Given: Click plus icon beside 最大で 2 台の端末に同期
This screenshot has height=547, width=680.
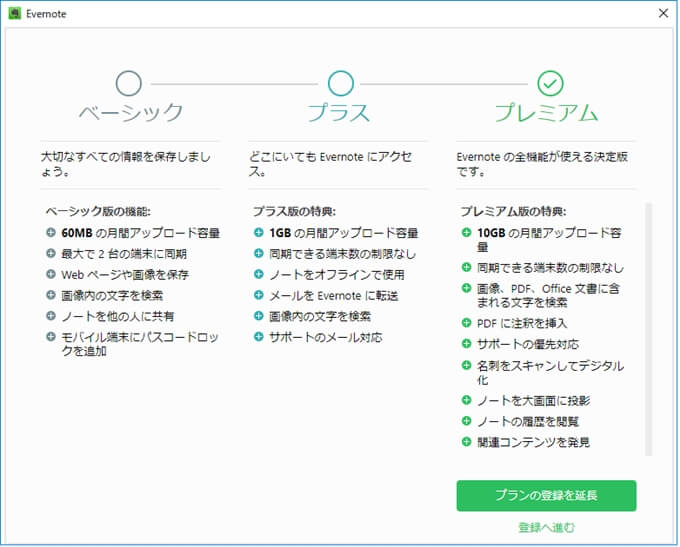Looking at the screenshot, I should point(51,253).
